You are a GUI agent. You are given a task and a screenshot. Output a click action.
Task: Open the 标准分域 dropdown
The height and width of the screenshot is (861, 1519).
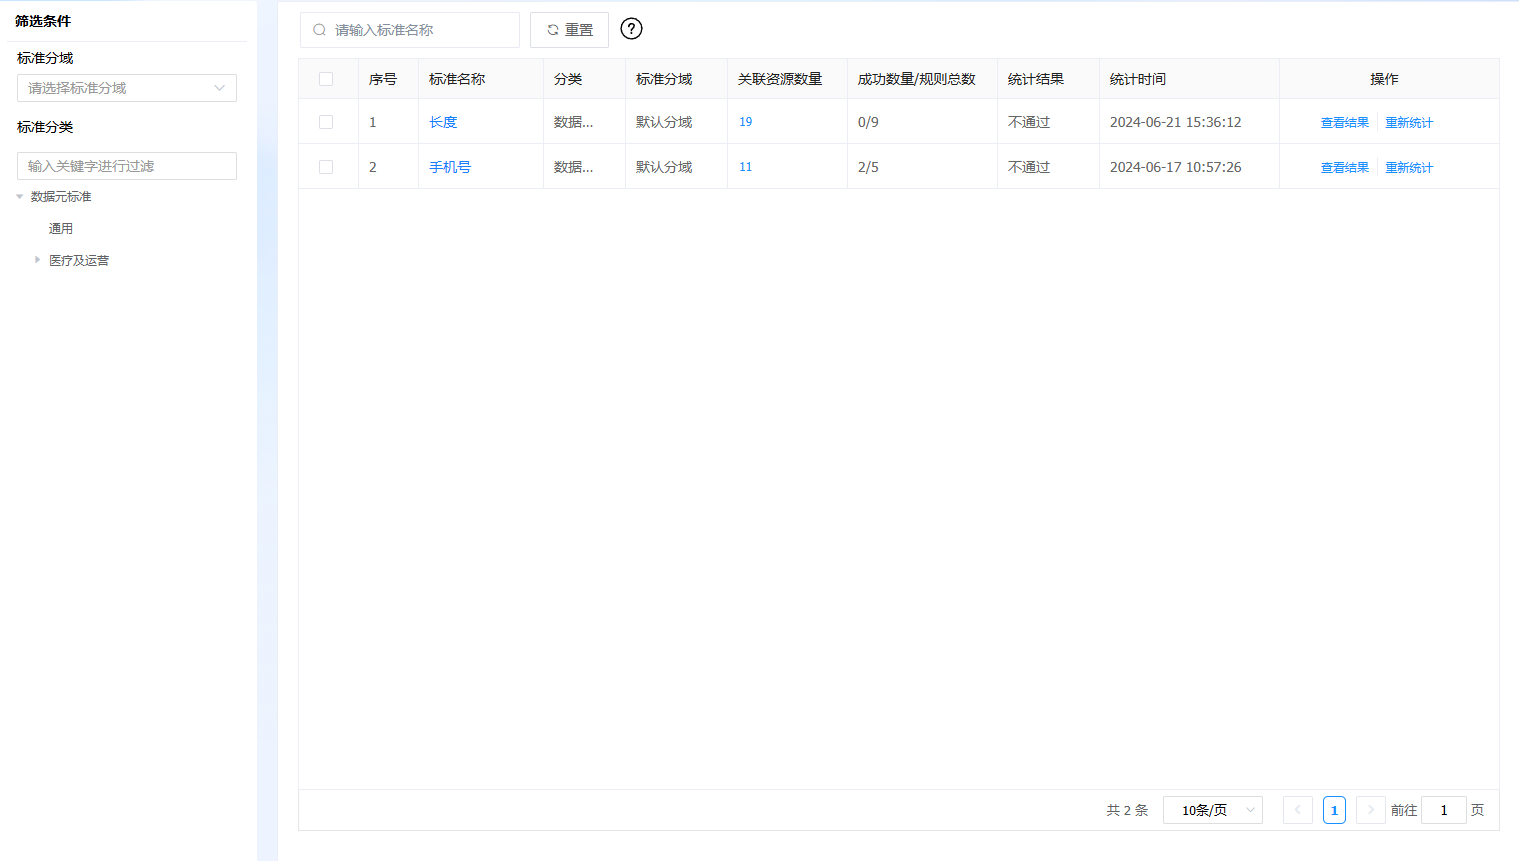127,88
